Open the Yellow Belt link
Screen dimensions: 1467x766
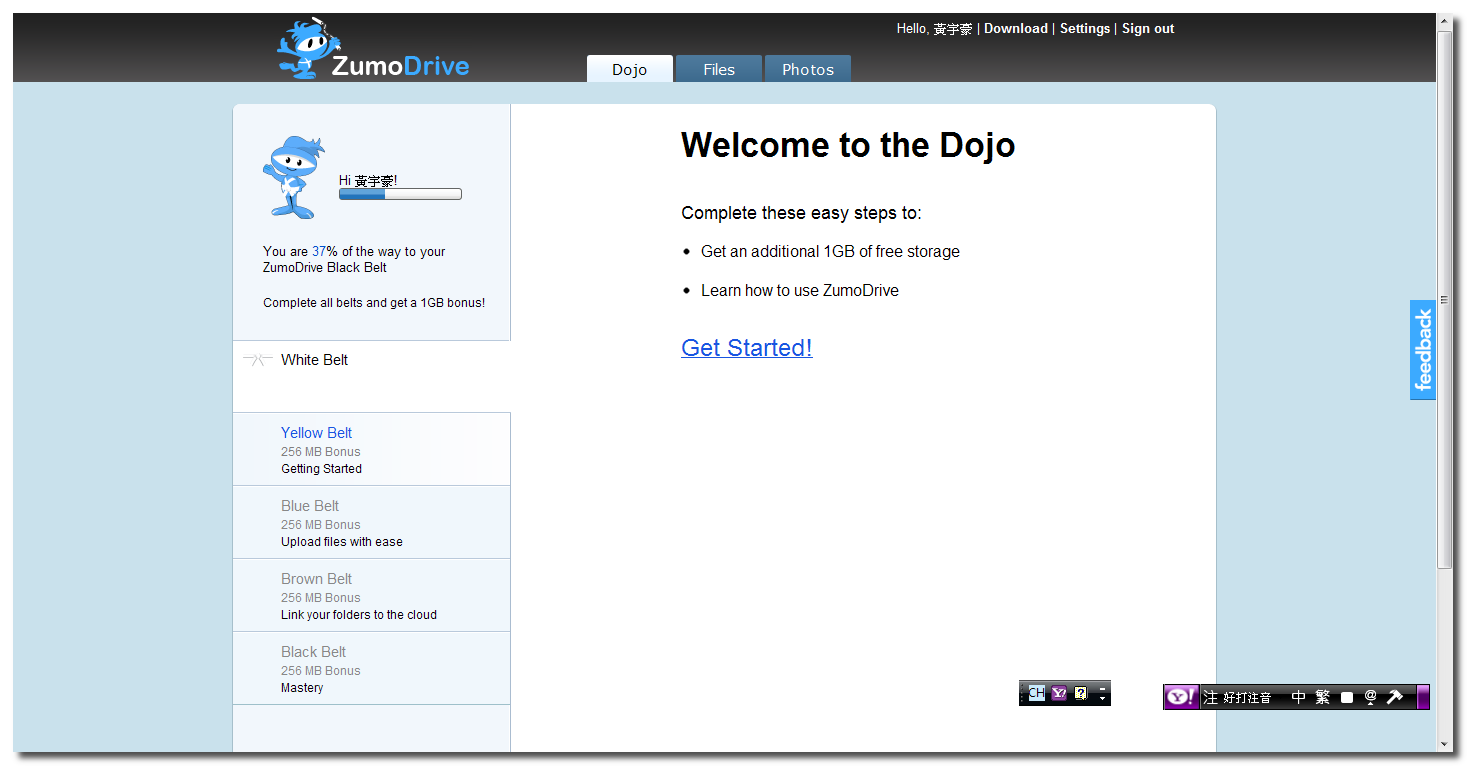point(316,433)
